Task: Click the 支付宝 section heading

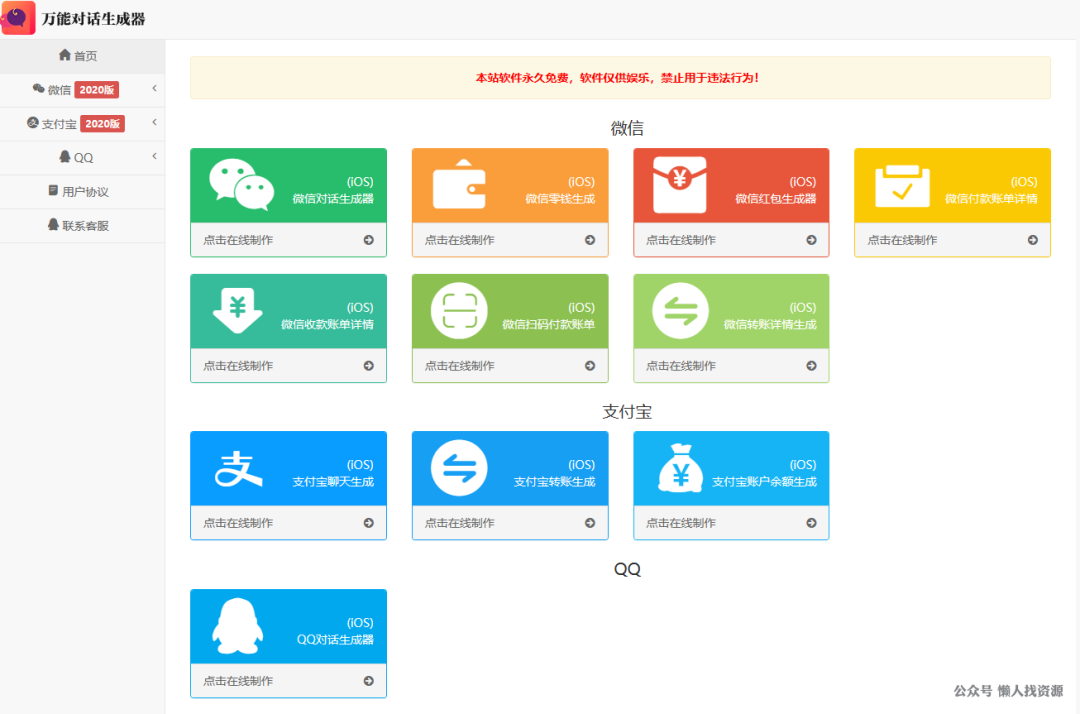Action: tap(627, 412)
